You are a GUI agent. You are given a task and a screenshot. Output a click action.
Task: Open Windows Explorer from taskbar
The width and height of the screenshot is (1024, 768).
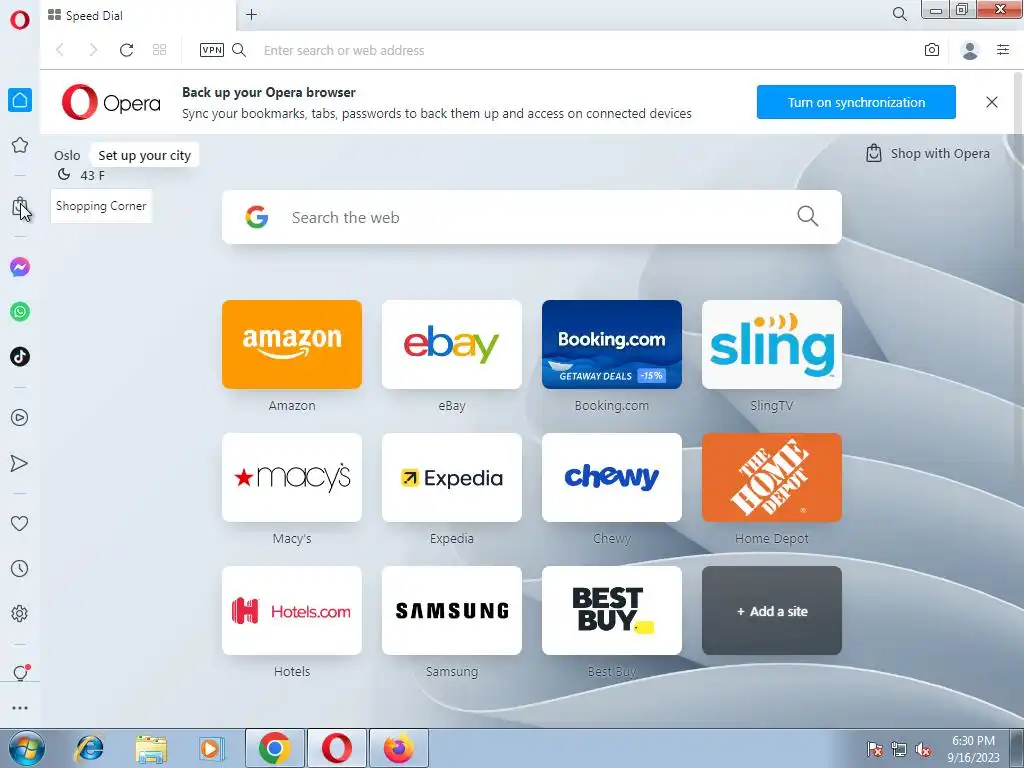pos(151,749)
